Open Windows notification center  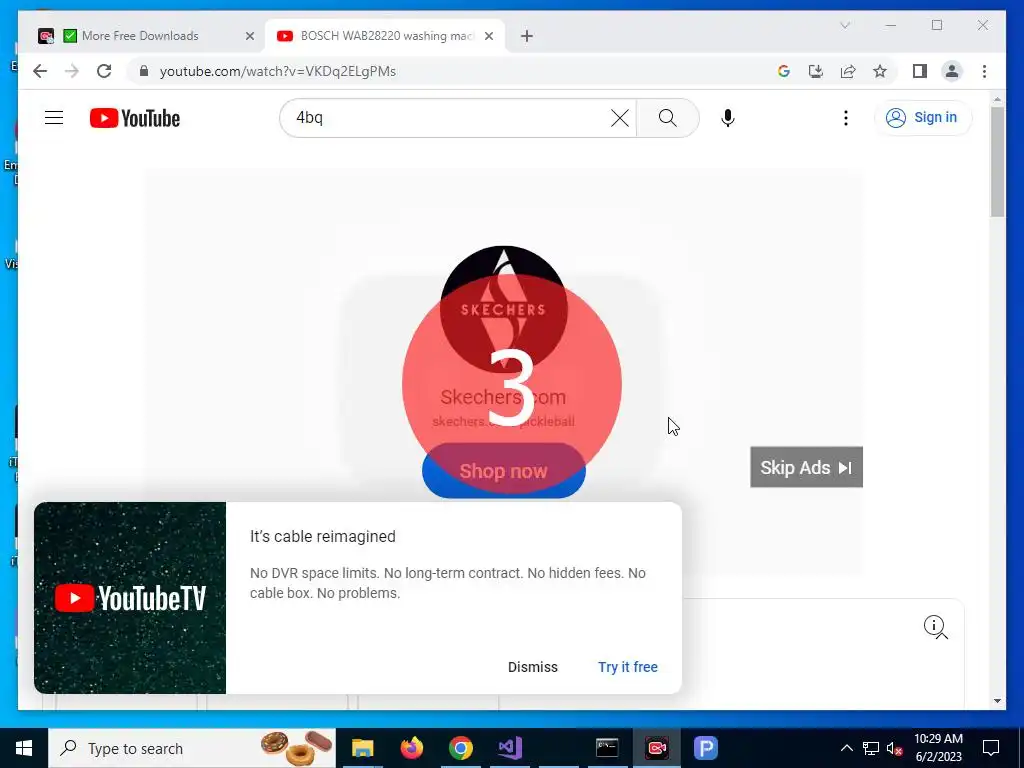[x=991, y=748]
